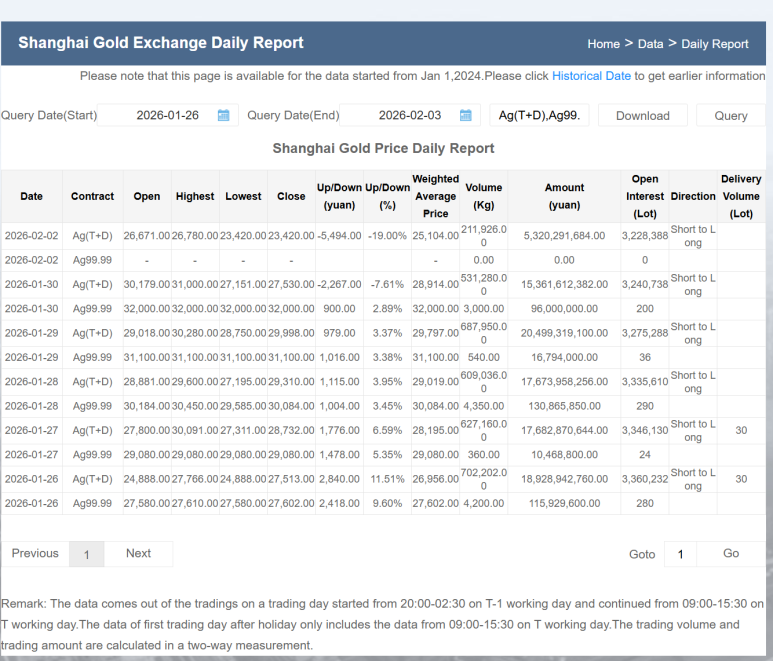Open Daily Report breadcrumb link
This screenshot has height=661, width=773.
pyautogui.click(x=714, y=44)
